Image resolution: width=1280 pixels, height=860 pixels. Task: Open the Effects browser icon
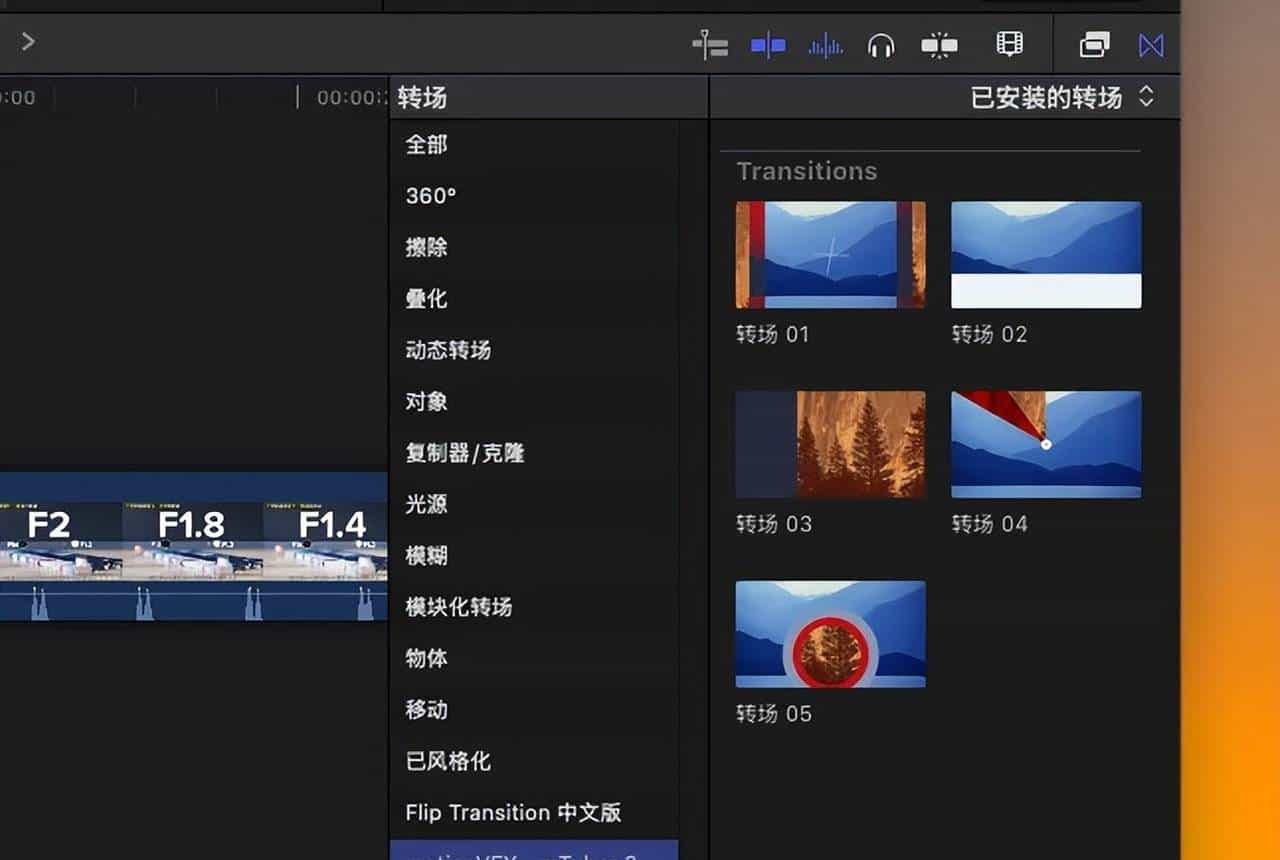(x=1093, y=45)
